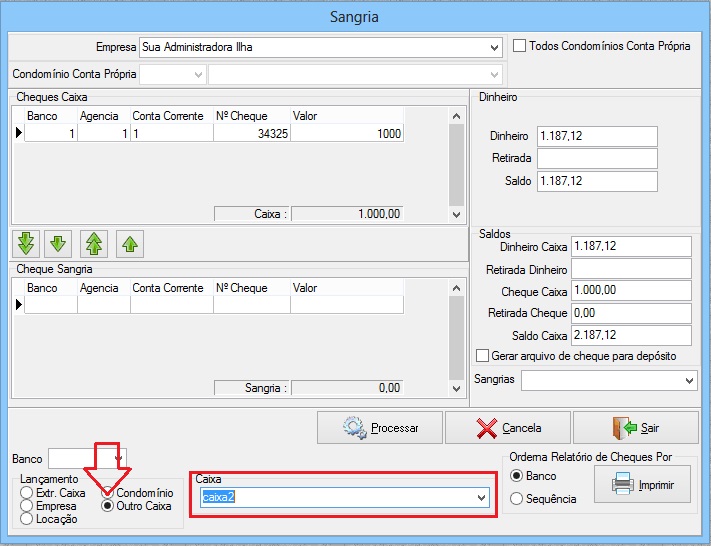
Task: Click the Cheque Caixa field showing 1.000,00
Action: [x=631, y=290]
